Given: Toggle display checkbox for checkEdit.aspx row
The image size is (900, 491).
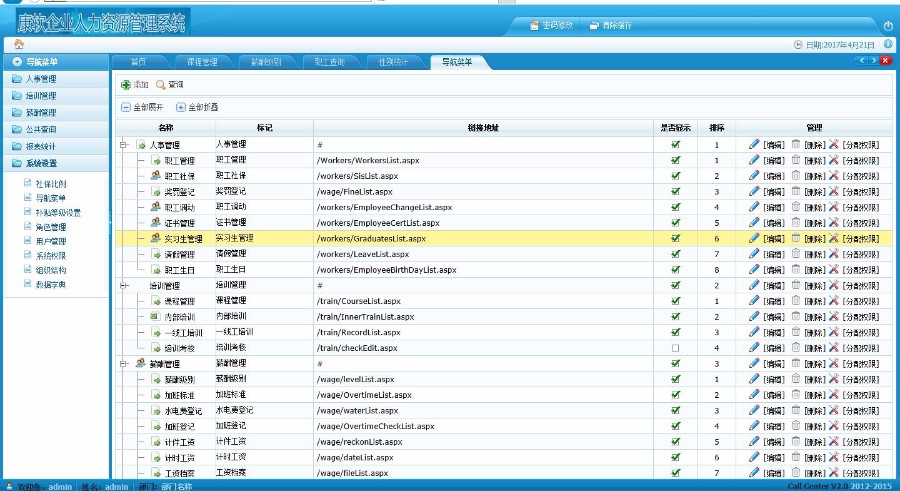Looking at the screenshot, I should tap(675, 348).
